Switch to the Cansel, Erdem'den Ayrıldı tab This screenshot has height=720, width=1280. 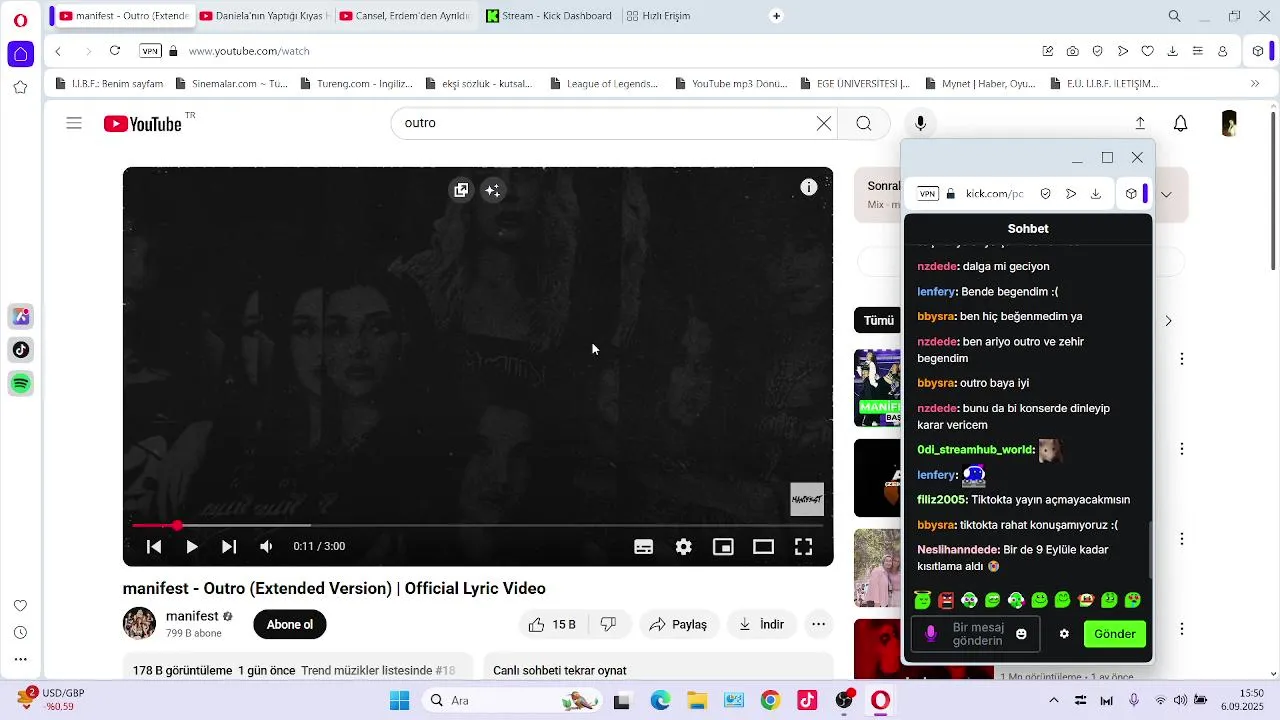[x=403, y=16]
